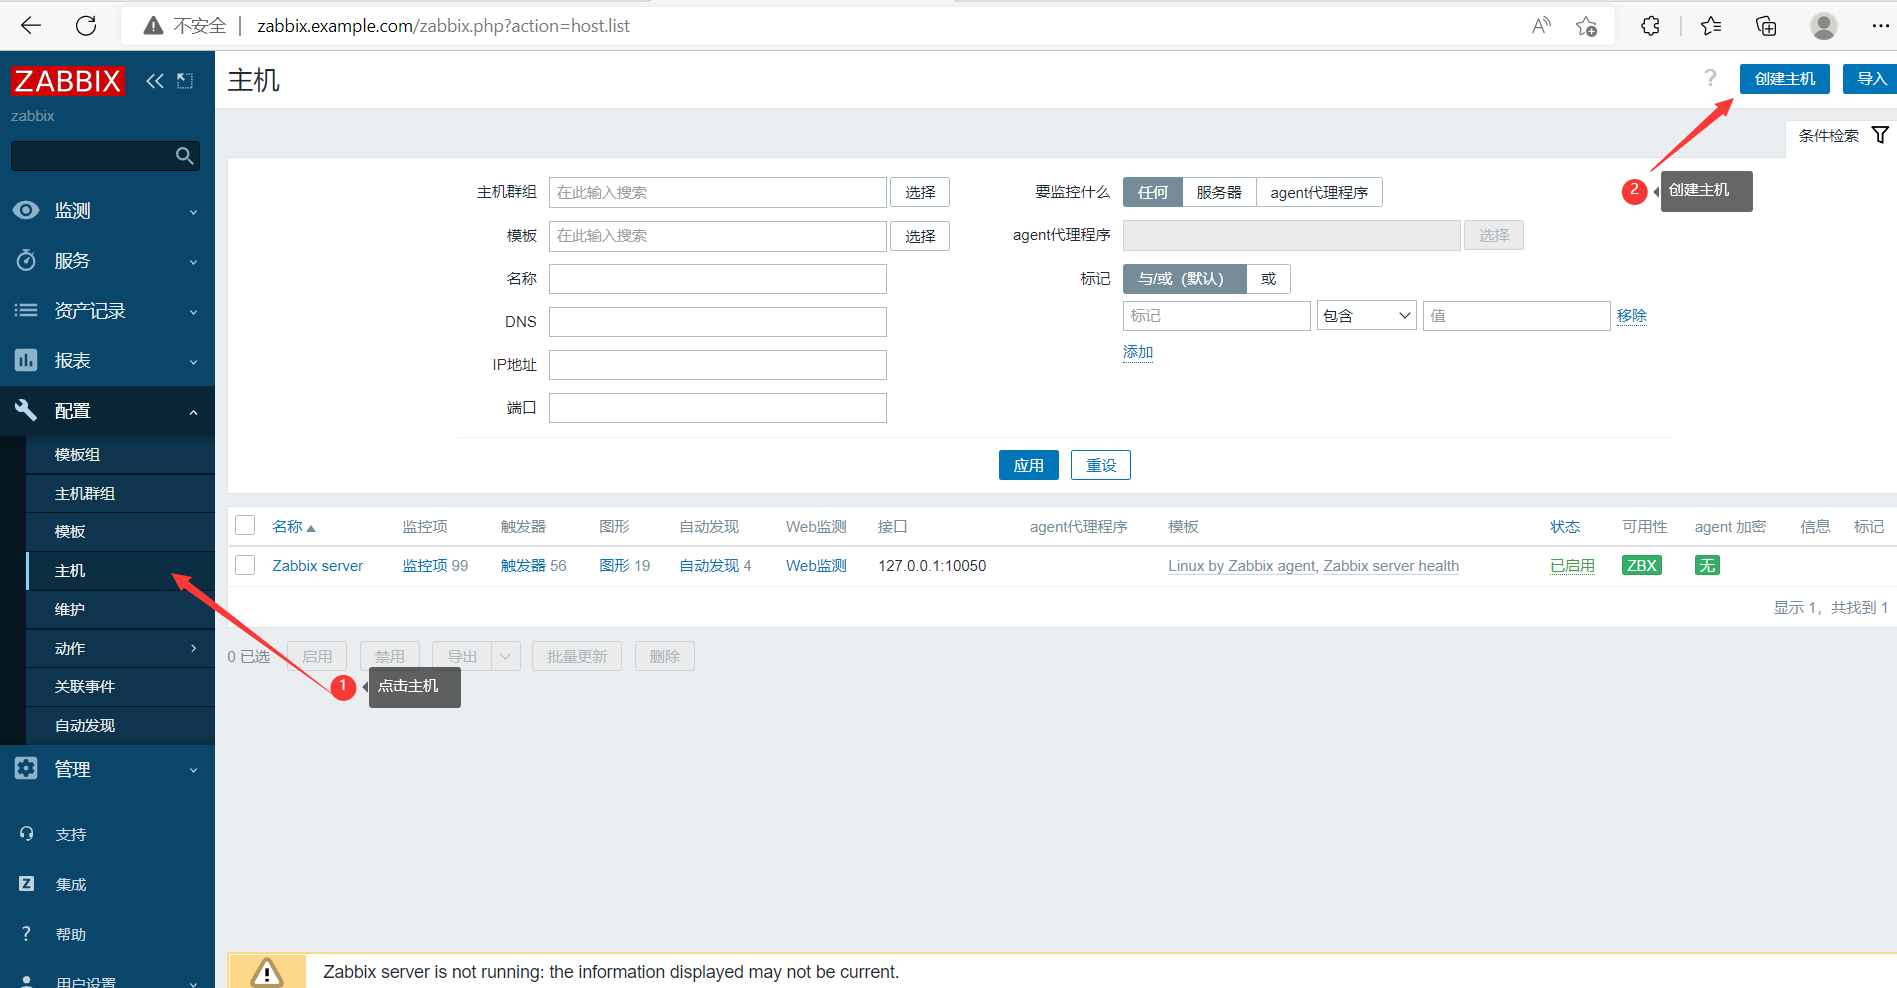
Task: Click the 已启用 status link
Action: [1573, 566]
